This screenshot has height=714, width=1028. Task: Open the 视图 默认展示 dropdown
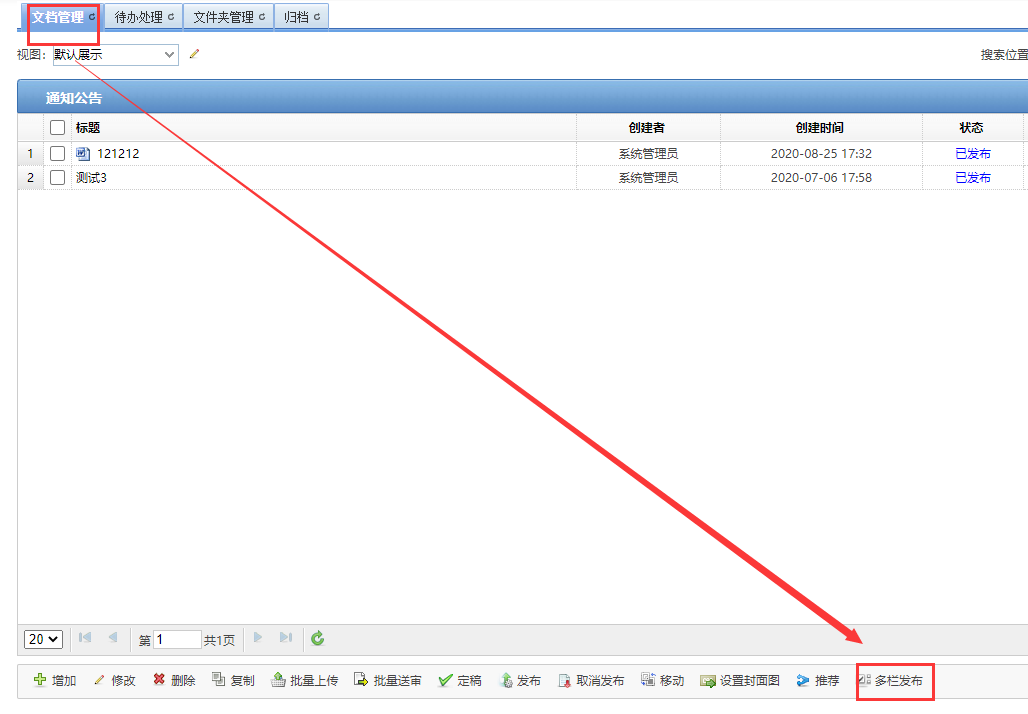(x=115, y=55)
